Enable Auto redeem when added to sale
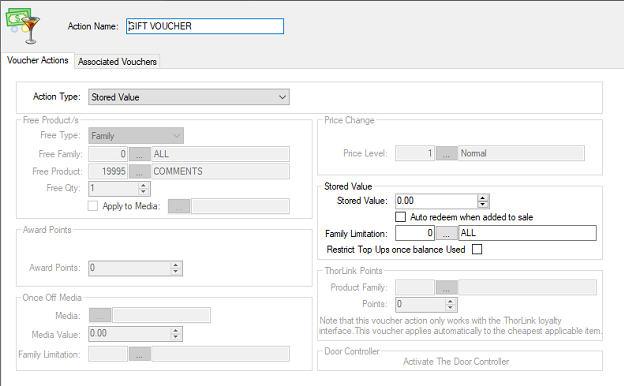Image resolution: width=624 pixels, height=386 pixels. click(x=400, y=217)
